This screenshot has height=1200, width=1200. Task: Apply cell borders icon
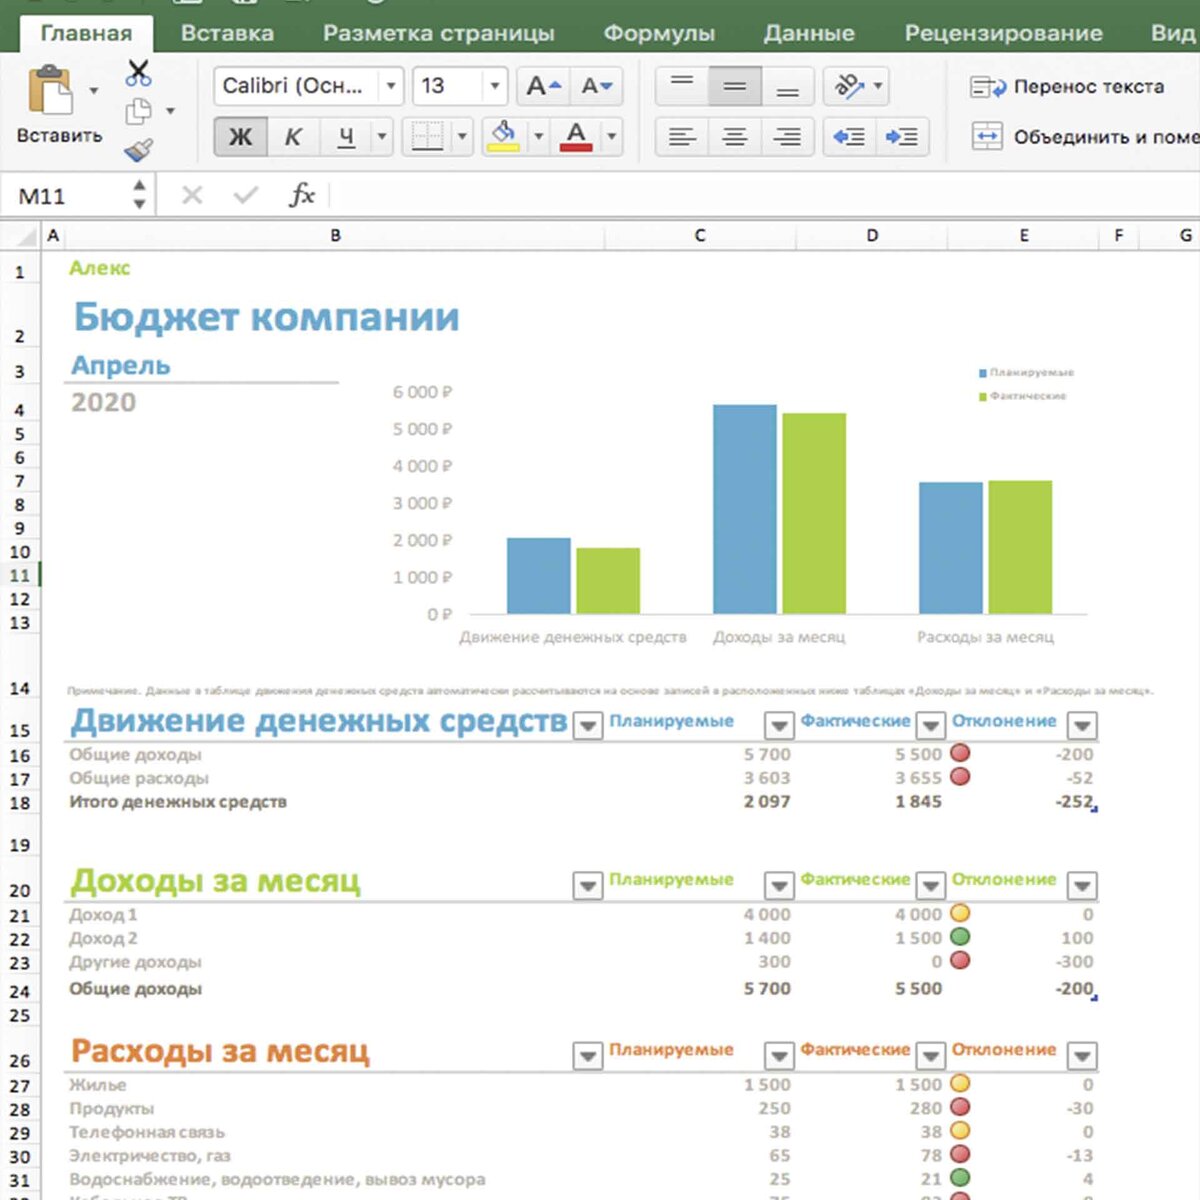click(427, 137)
